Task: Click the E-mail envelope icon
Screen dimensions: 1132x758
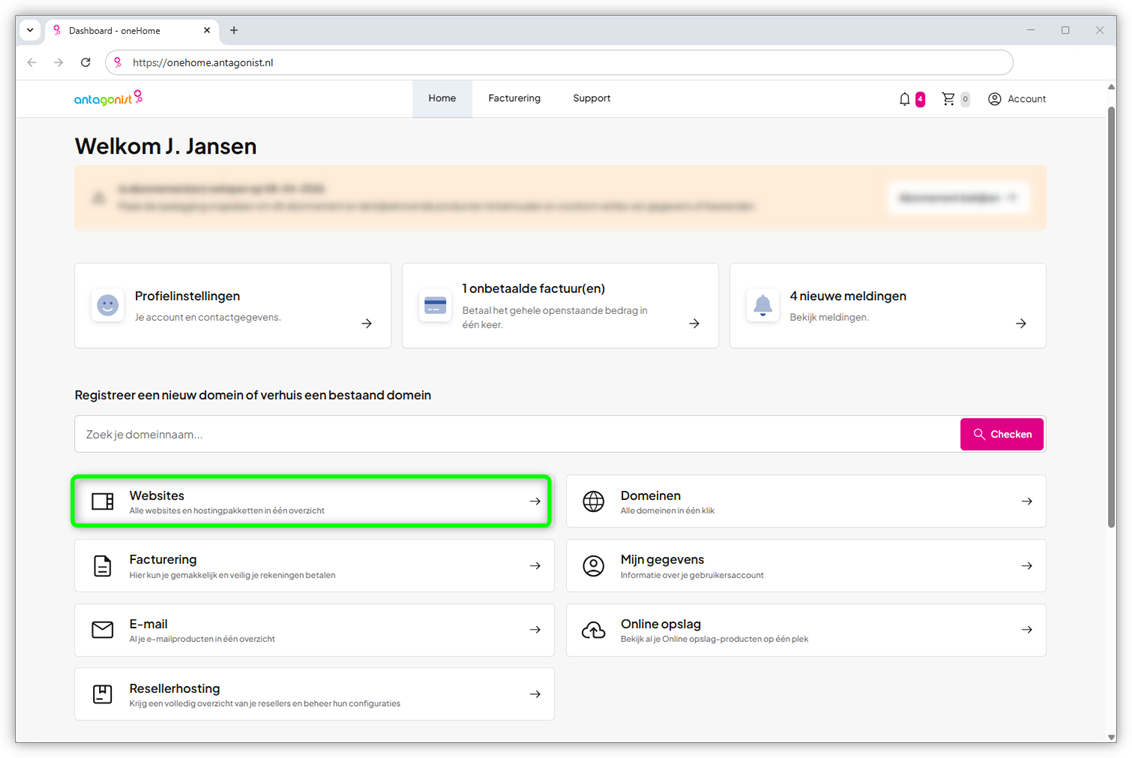Action: [x=103, y=630]
